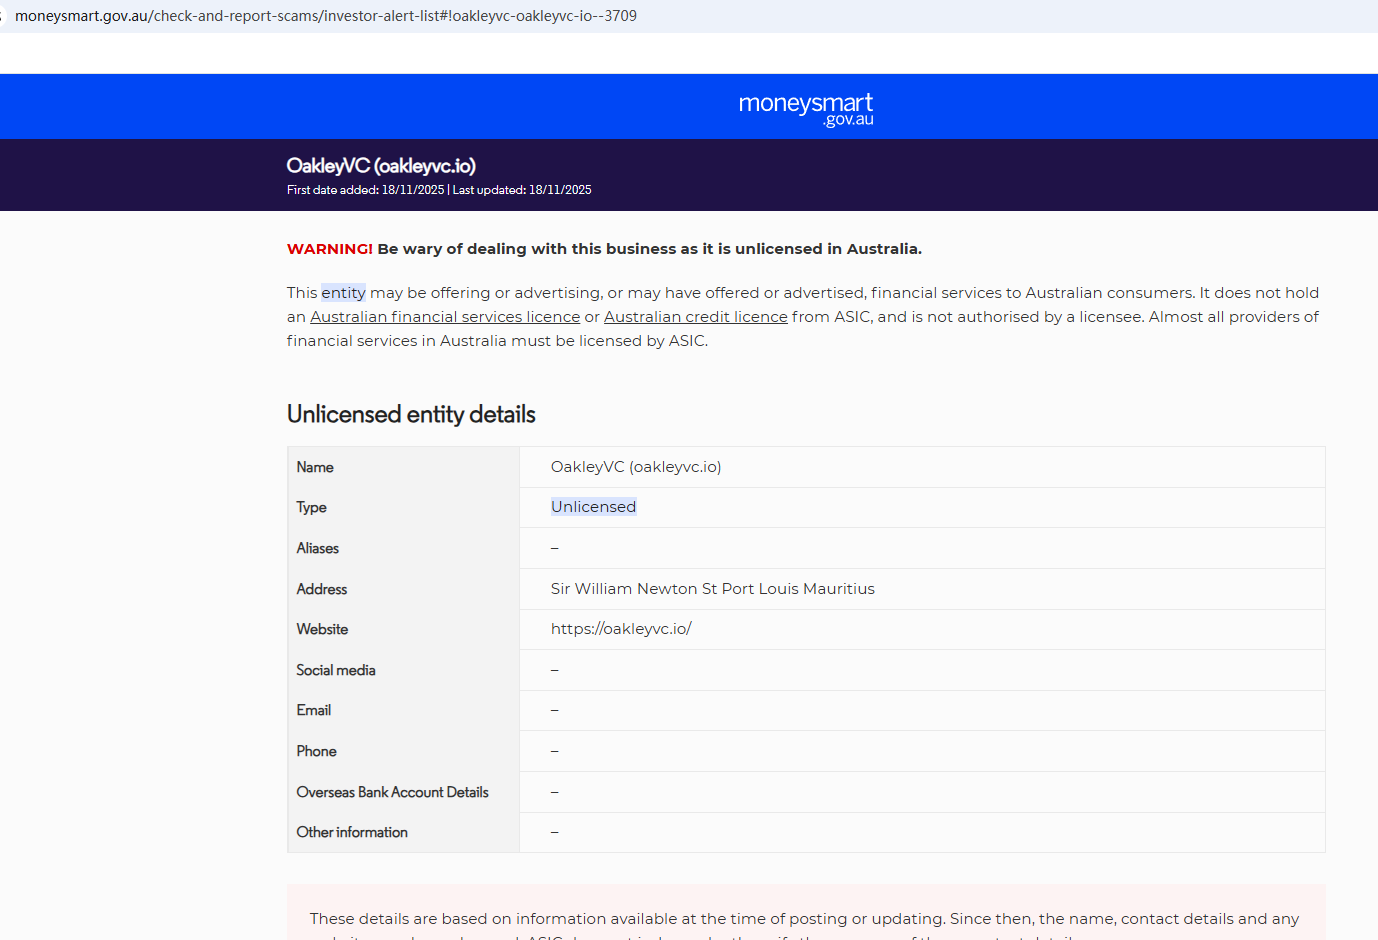
Task: Click the highlighted Unlicensed type value
Action: tap(593, 507)
